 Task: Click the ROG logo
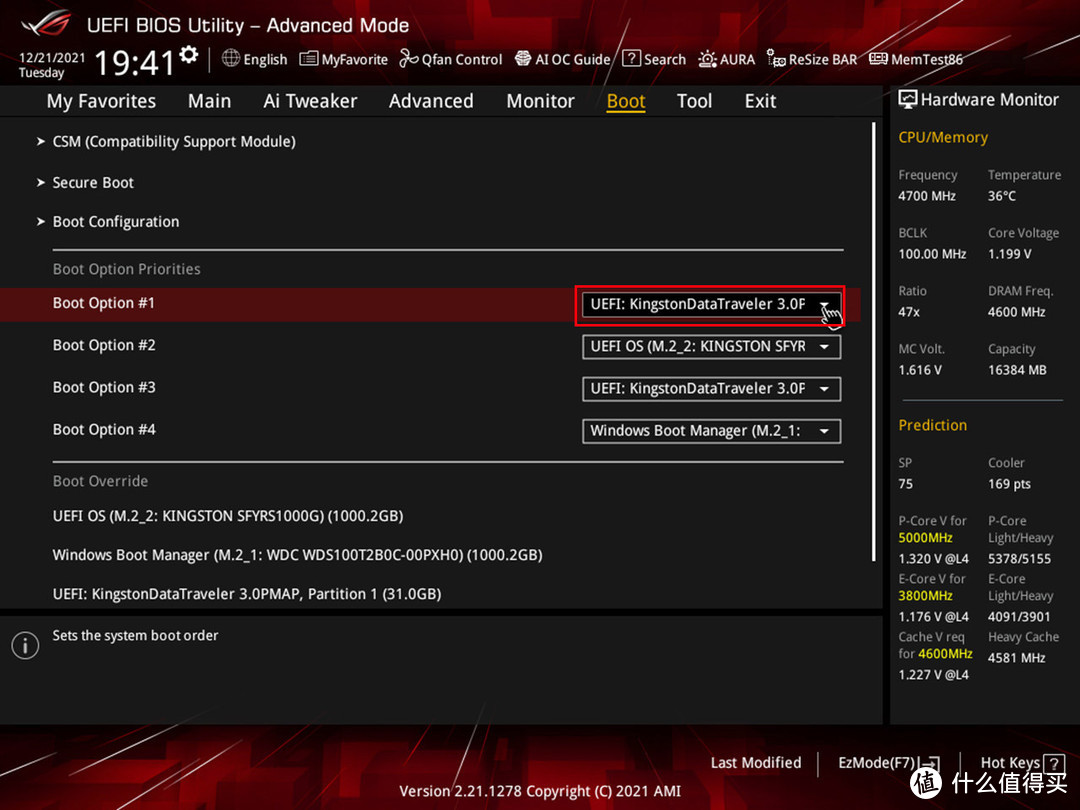tap(46, 24)
